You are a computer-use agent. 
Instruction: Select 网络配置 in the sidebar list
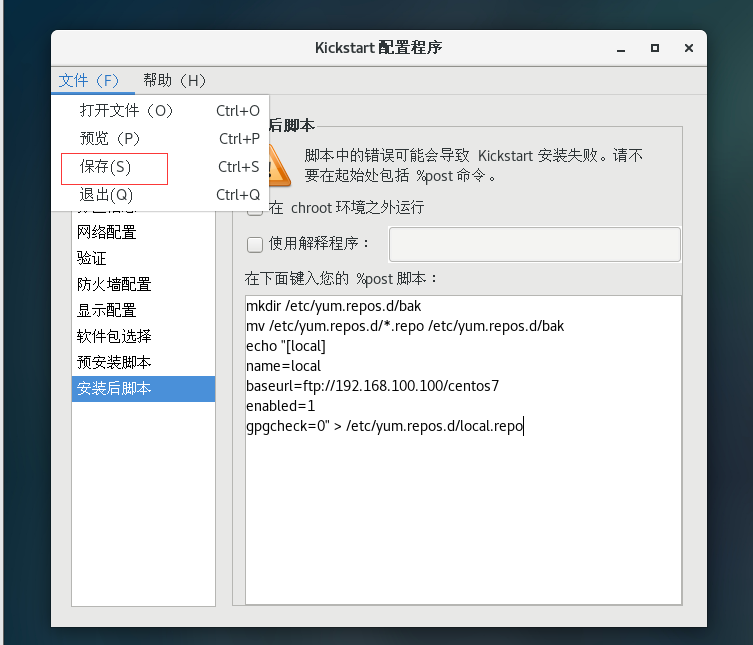[143, 232]
